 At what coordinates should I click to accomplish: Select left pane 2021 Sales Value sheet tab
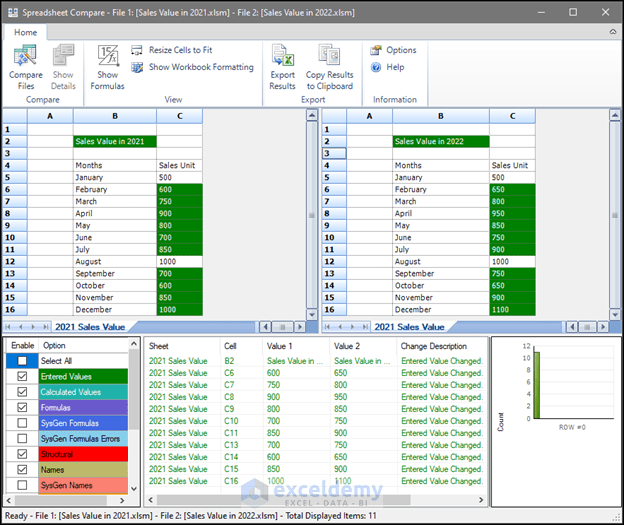pyautogui.click(x=90, y=327)
